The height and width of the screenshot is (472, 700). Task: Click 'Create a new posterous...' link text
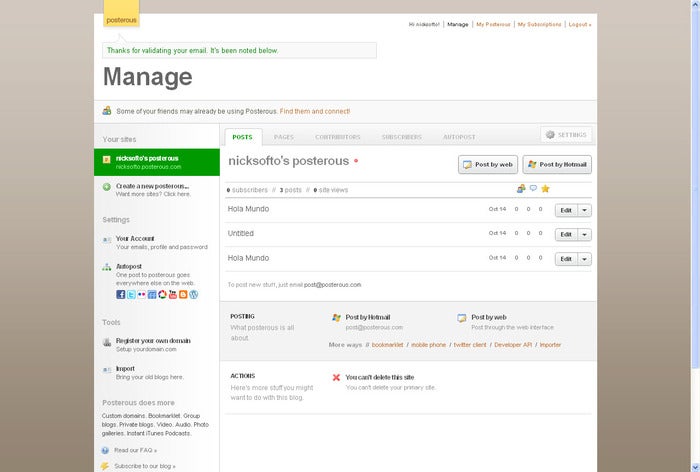[x=152, y=186]
